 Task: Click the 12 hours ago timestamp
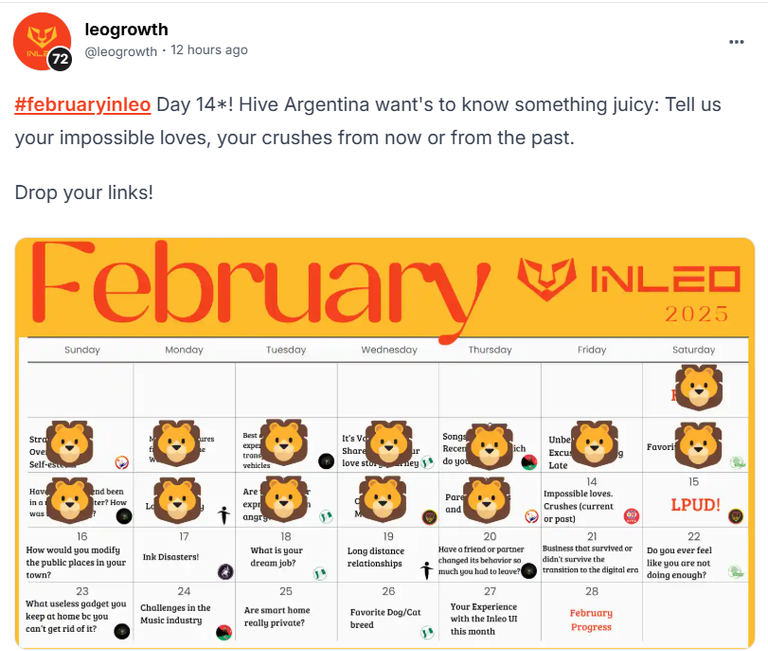tap(209, 50)
